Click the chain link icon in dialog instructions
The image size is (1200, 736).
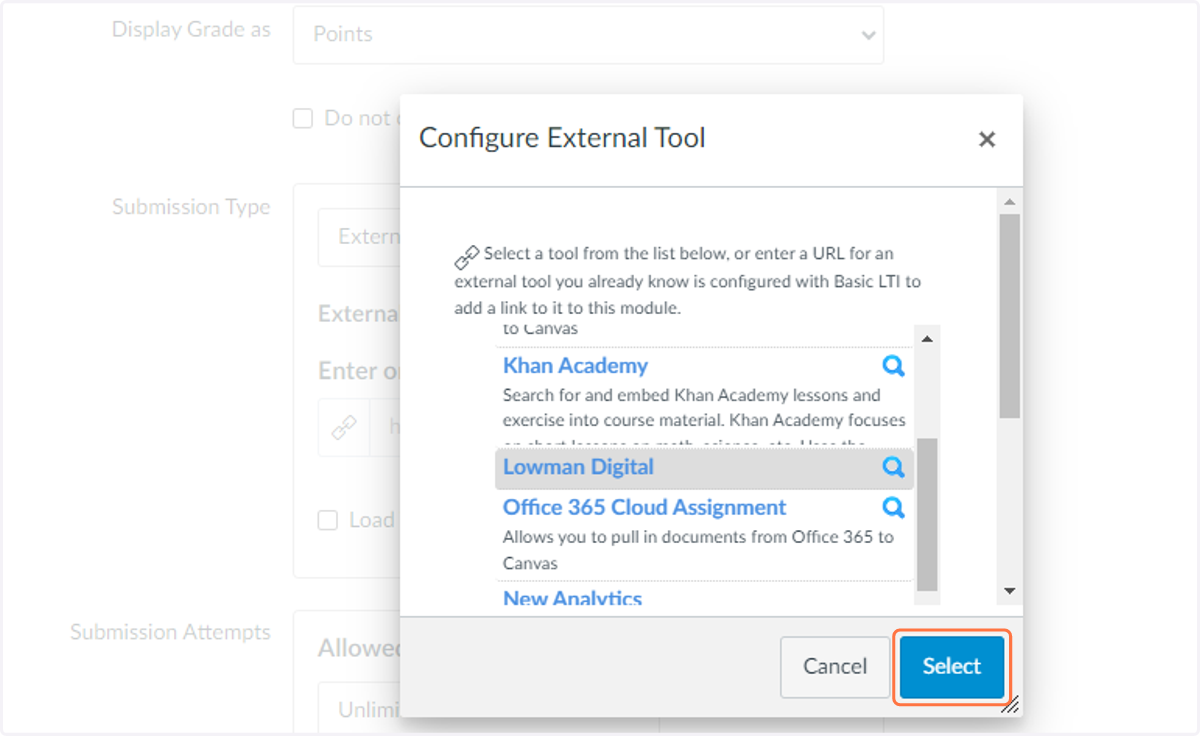(x=466, y=257)
